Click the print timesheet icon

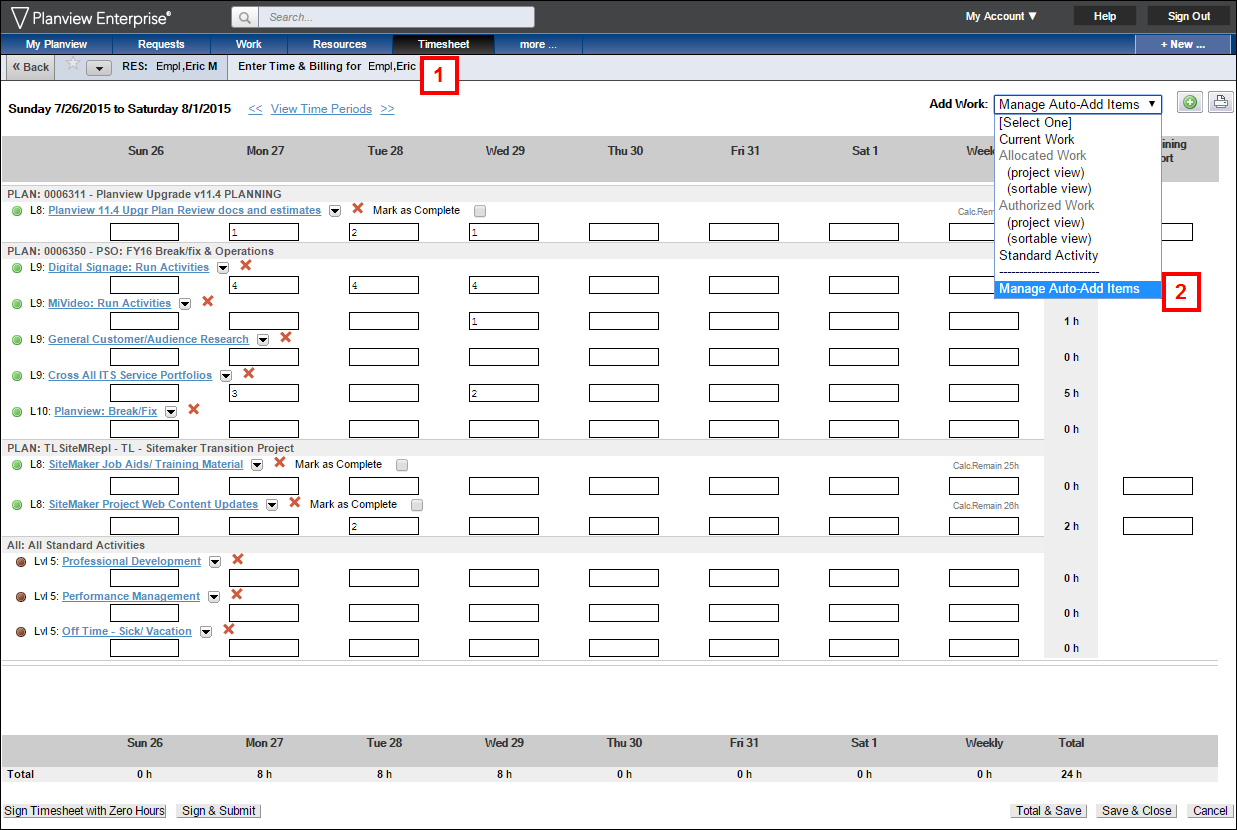tap(1220, 102)
